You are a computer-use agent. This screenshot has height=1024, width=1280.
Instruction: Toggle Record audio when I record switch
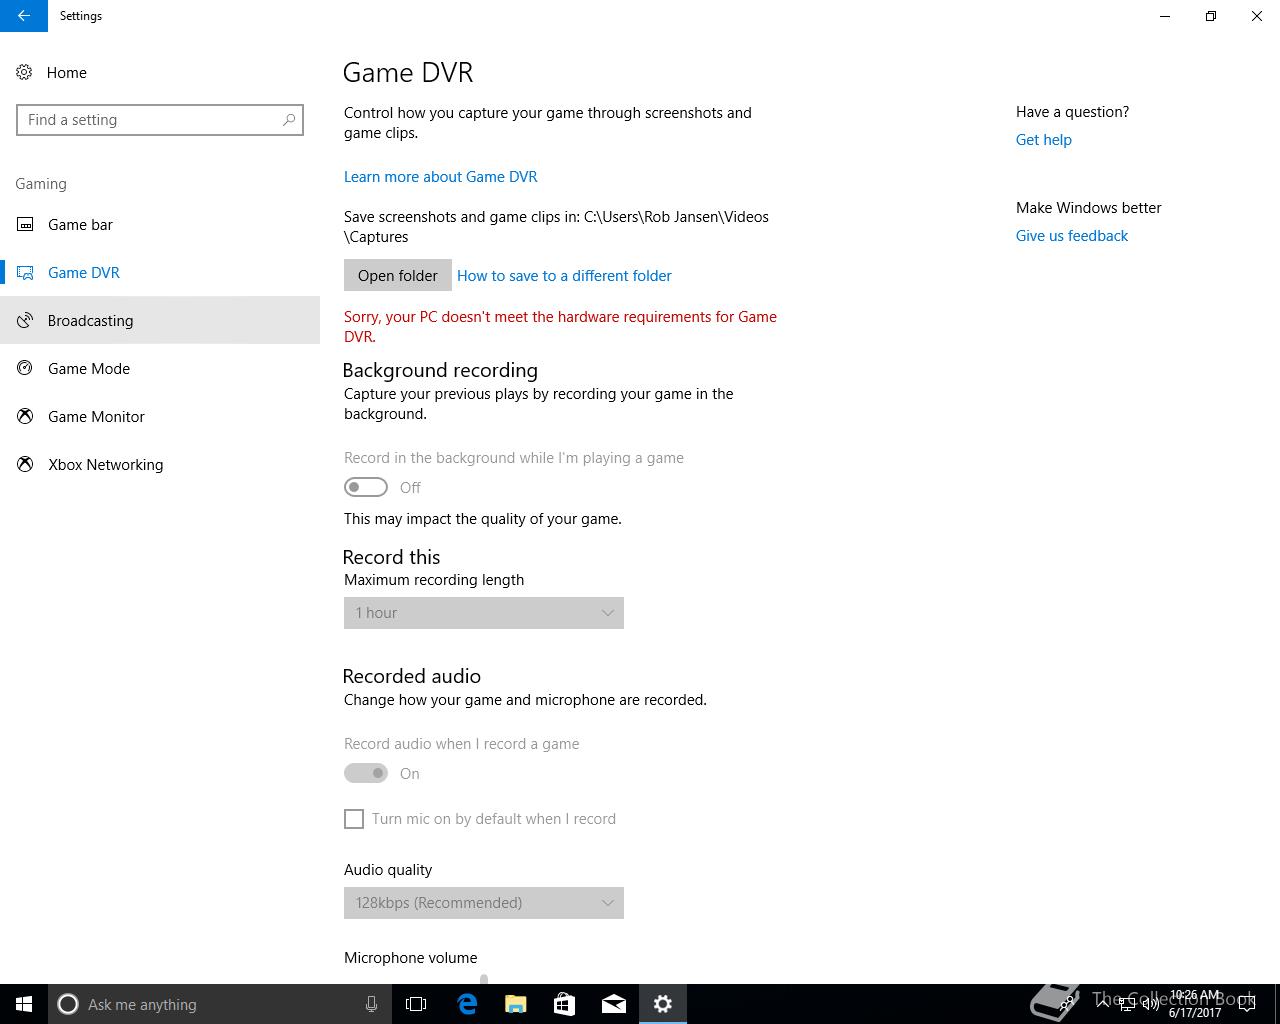pyautogui.click(x=366, y=773)
